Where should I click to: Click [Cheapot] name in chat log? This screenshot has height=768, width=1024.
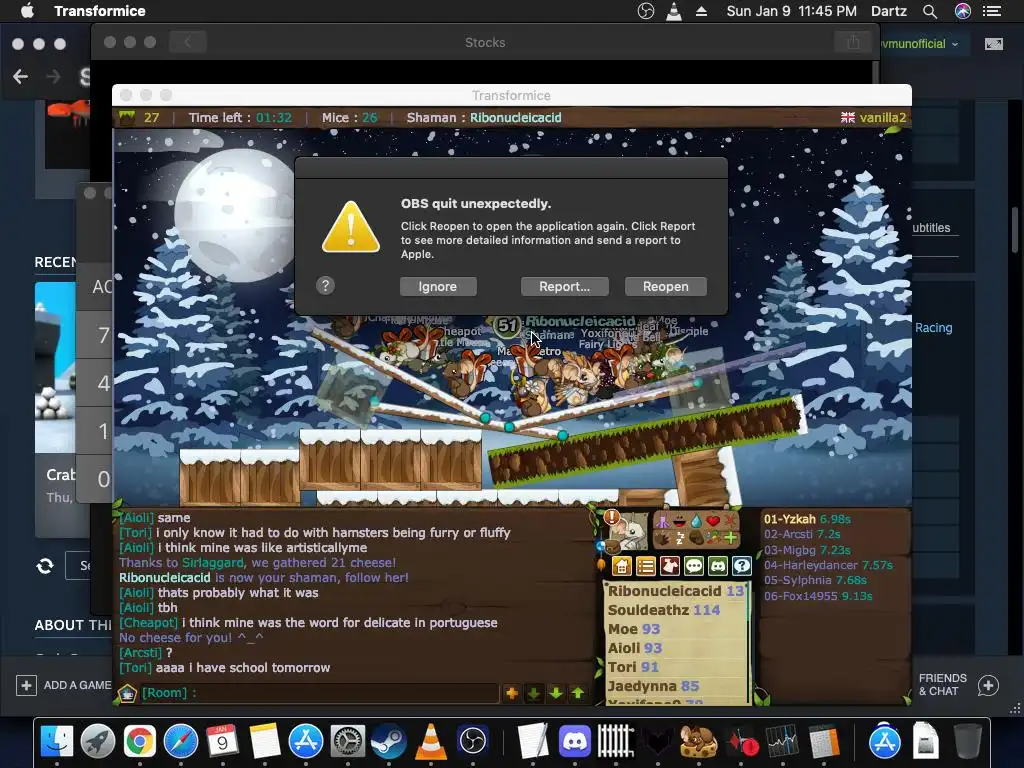(148, 622)
